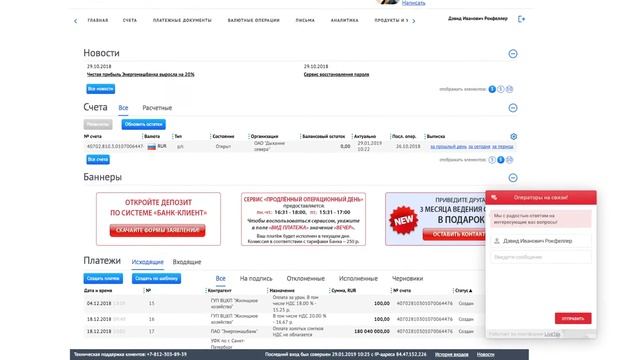Click the Обновить остатки button
The width and height of the screenshot is (640, 360).
(x=143, y=124)
